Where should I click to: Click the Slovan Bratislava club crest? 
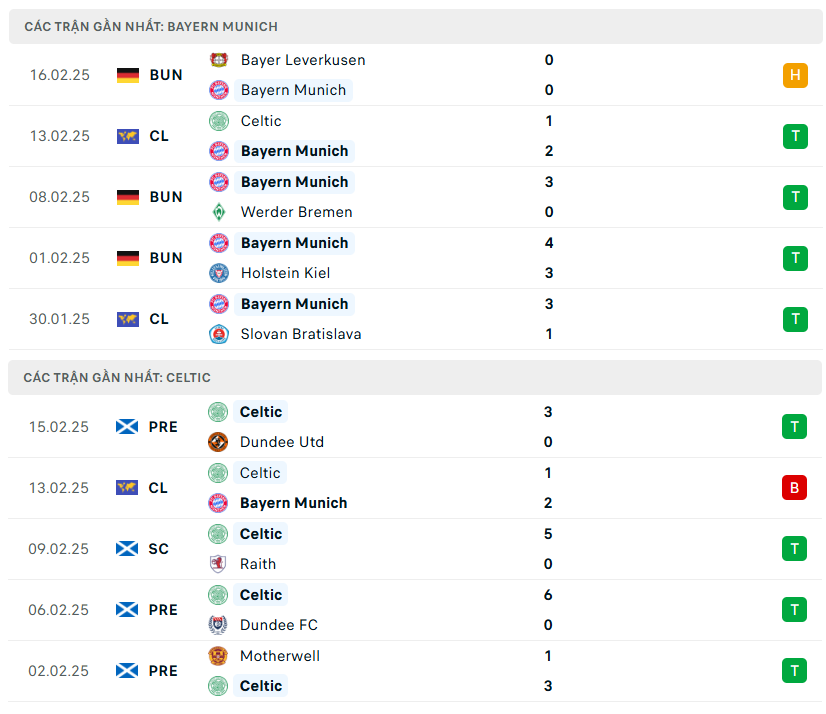point(219,334)
